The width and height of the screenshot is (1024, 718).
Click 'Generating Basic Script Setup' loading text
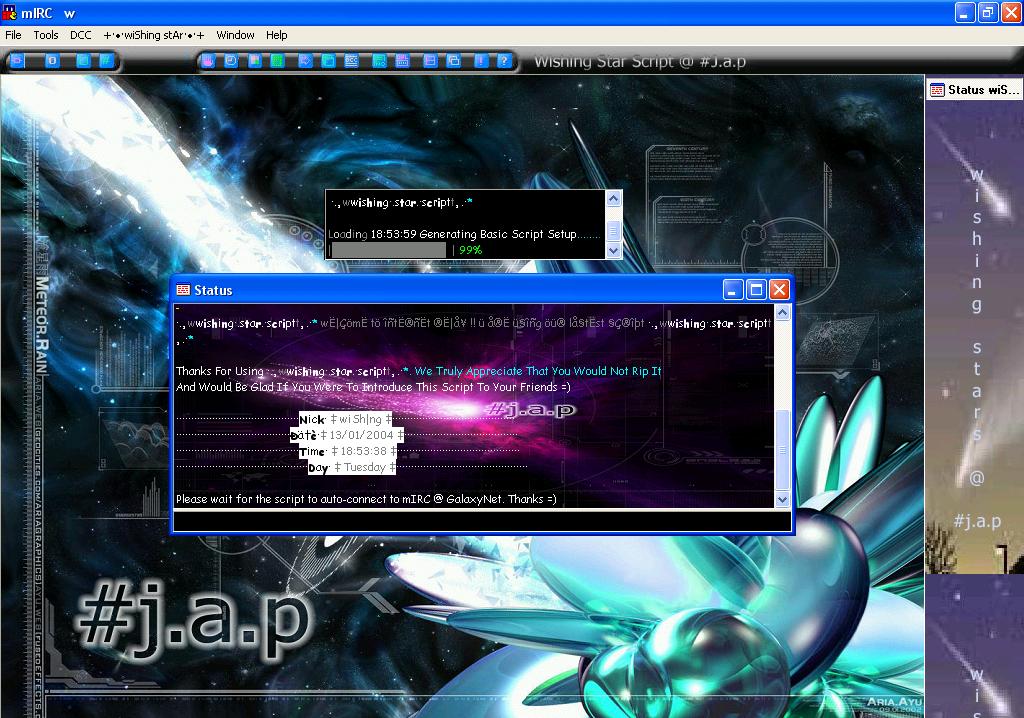[498, 234]
